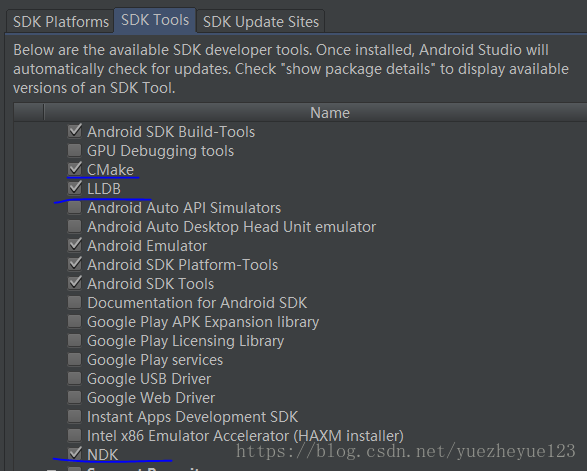
Task: Toggle the LLDB checkbox
Action: coord(75,188)
